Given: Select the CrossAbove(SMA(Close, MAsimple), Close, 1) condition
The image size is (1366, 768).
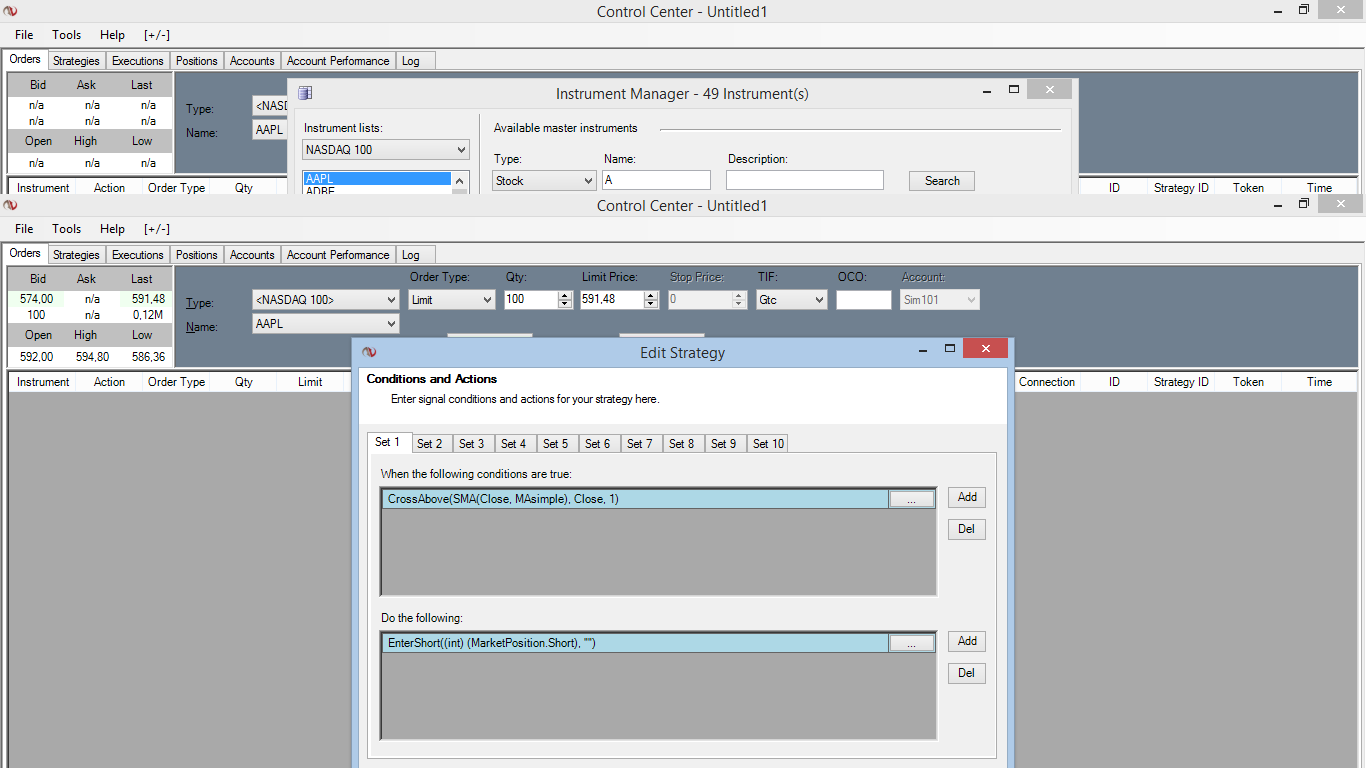Looking at the screenshot, I should (635, 499).
